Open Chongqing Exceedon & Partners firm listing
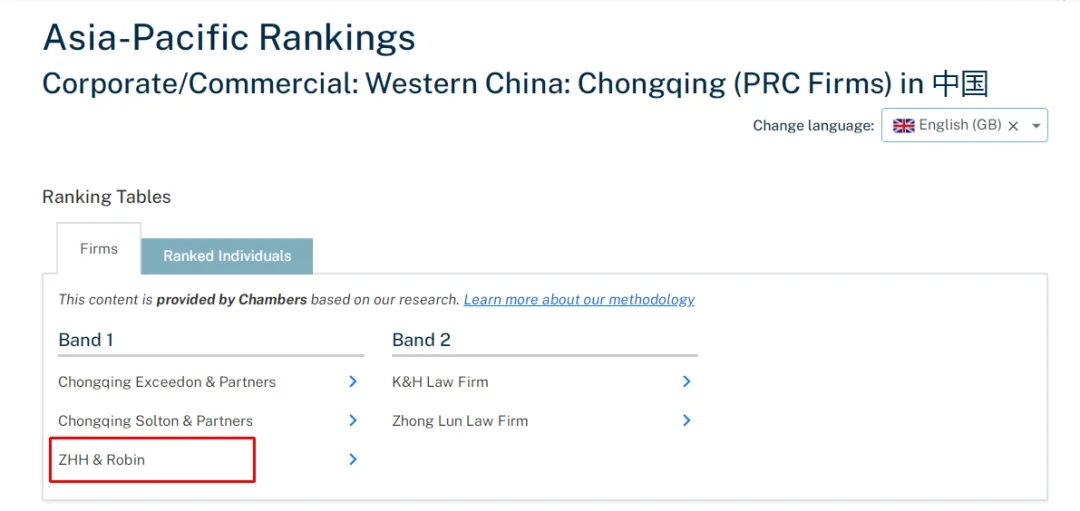 click(167, 382)
